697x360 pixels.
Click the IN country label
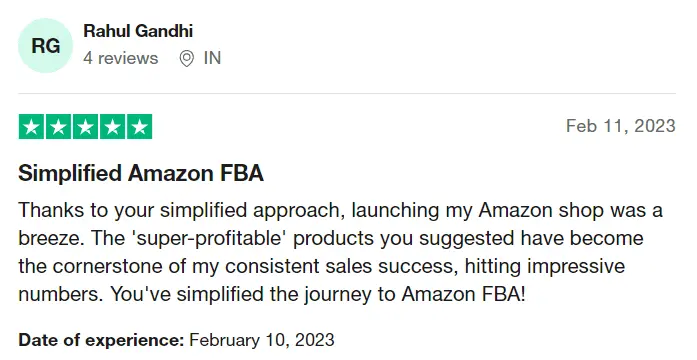(212, 58)
